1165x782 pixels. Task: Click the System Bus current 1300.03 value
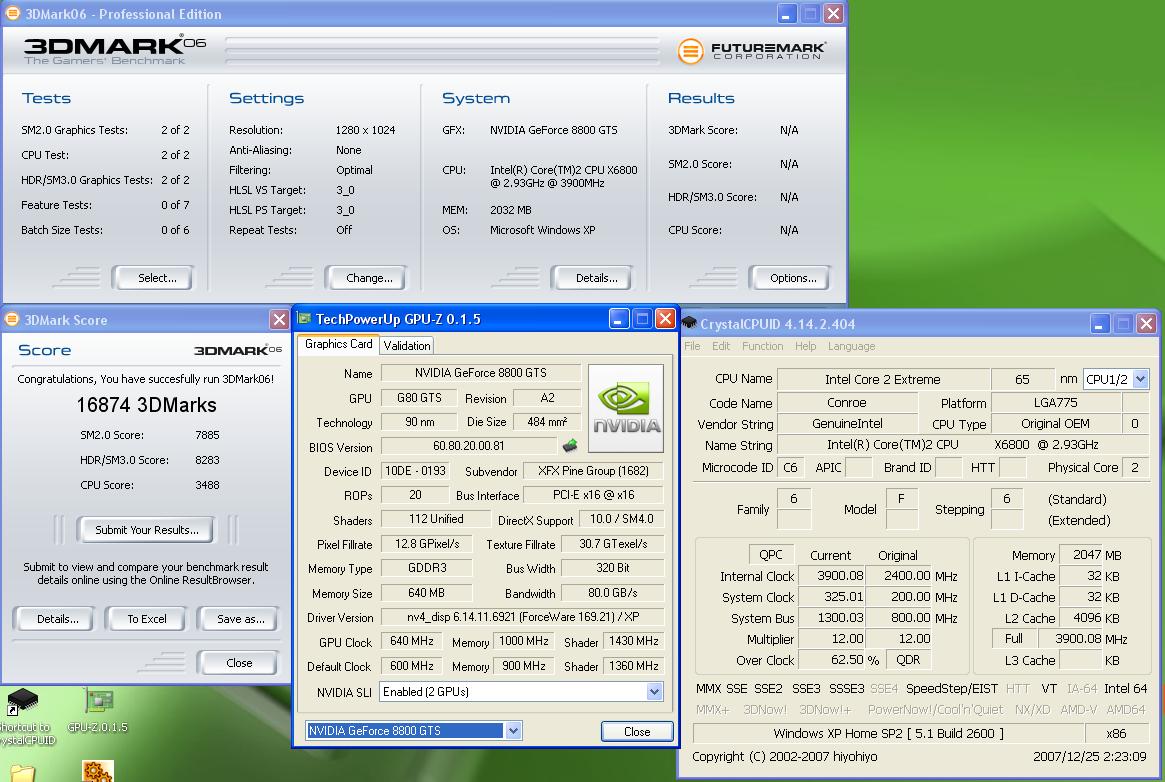click(834, 618)
